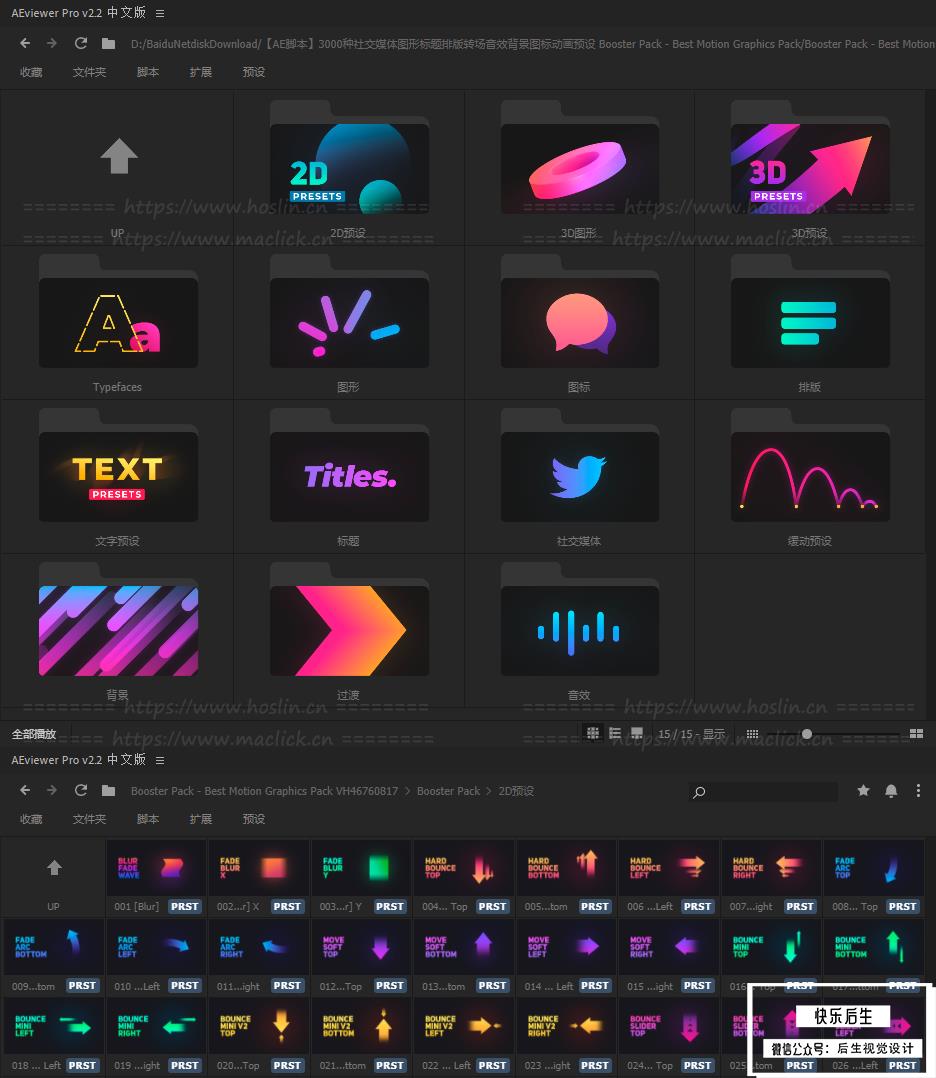Image resolution: width=936 pixels, height=1078 pixels.
Task: Open the 脚本 menu in the lower panel
Action: pyautogui.click(x=148, y=819)
